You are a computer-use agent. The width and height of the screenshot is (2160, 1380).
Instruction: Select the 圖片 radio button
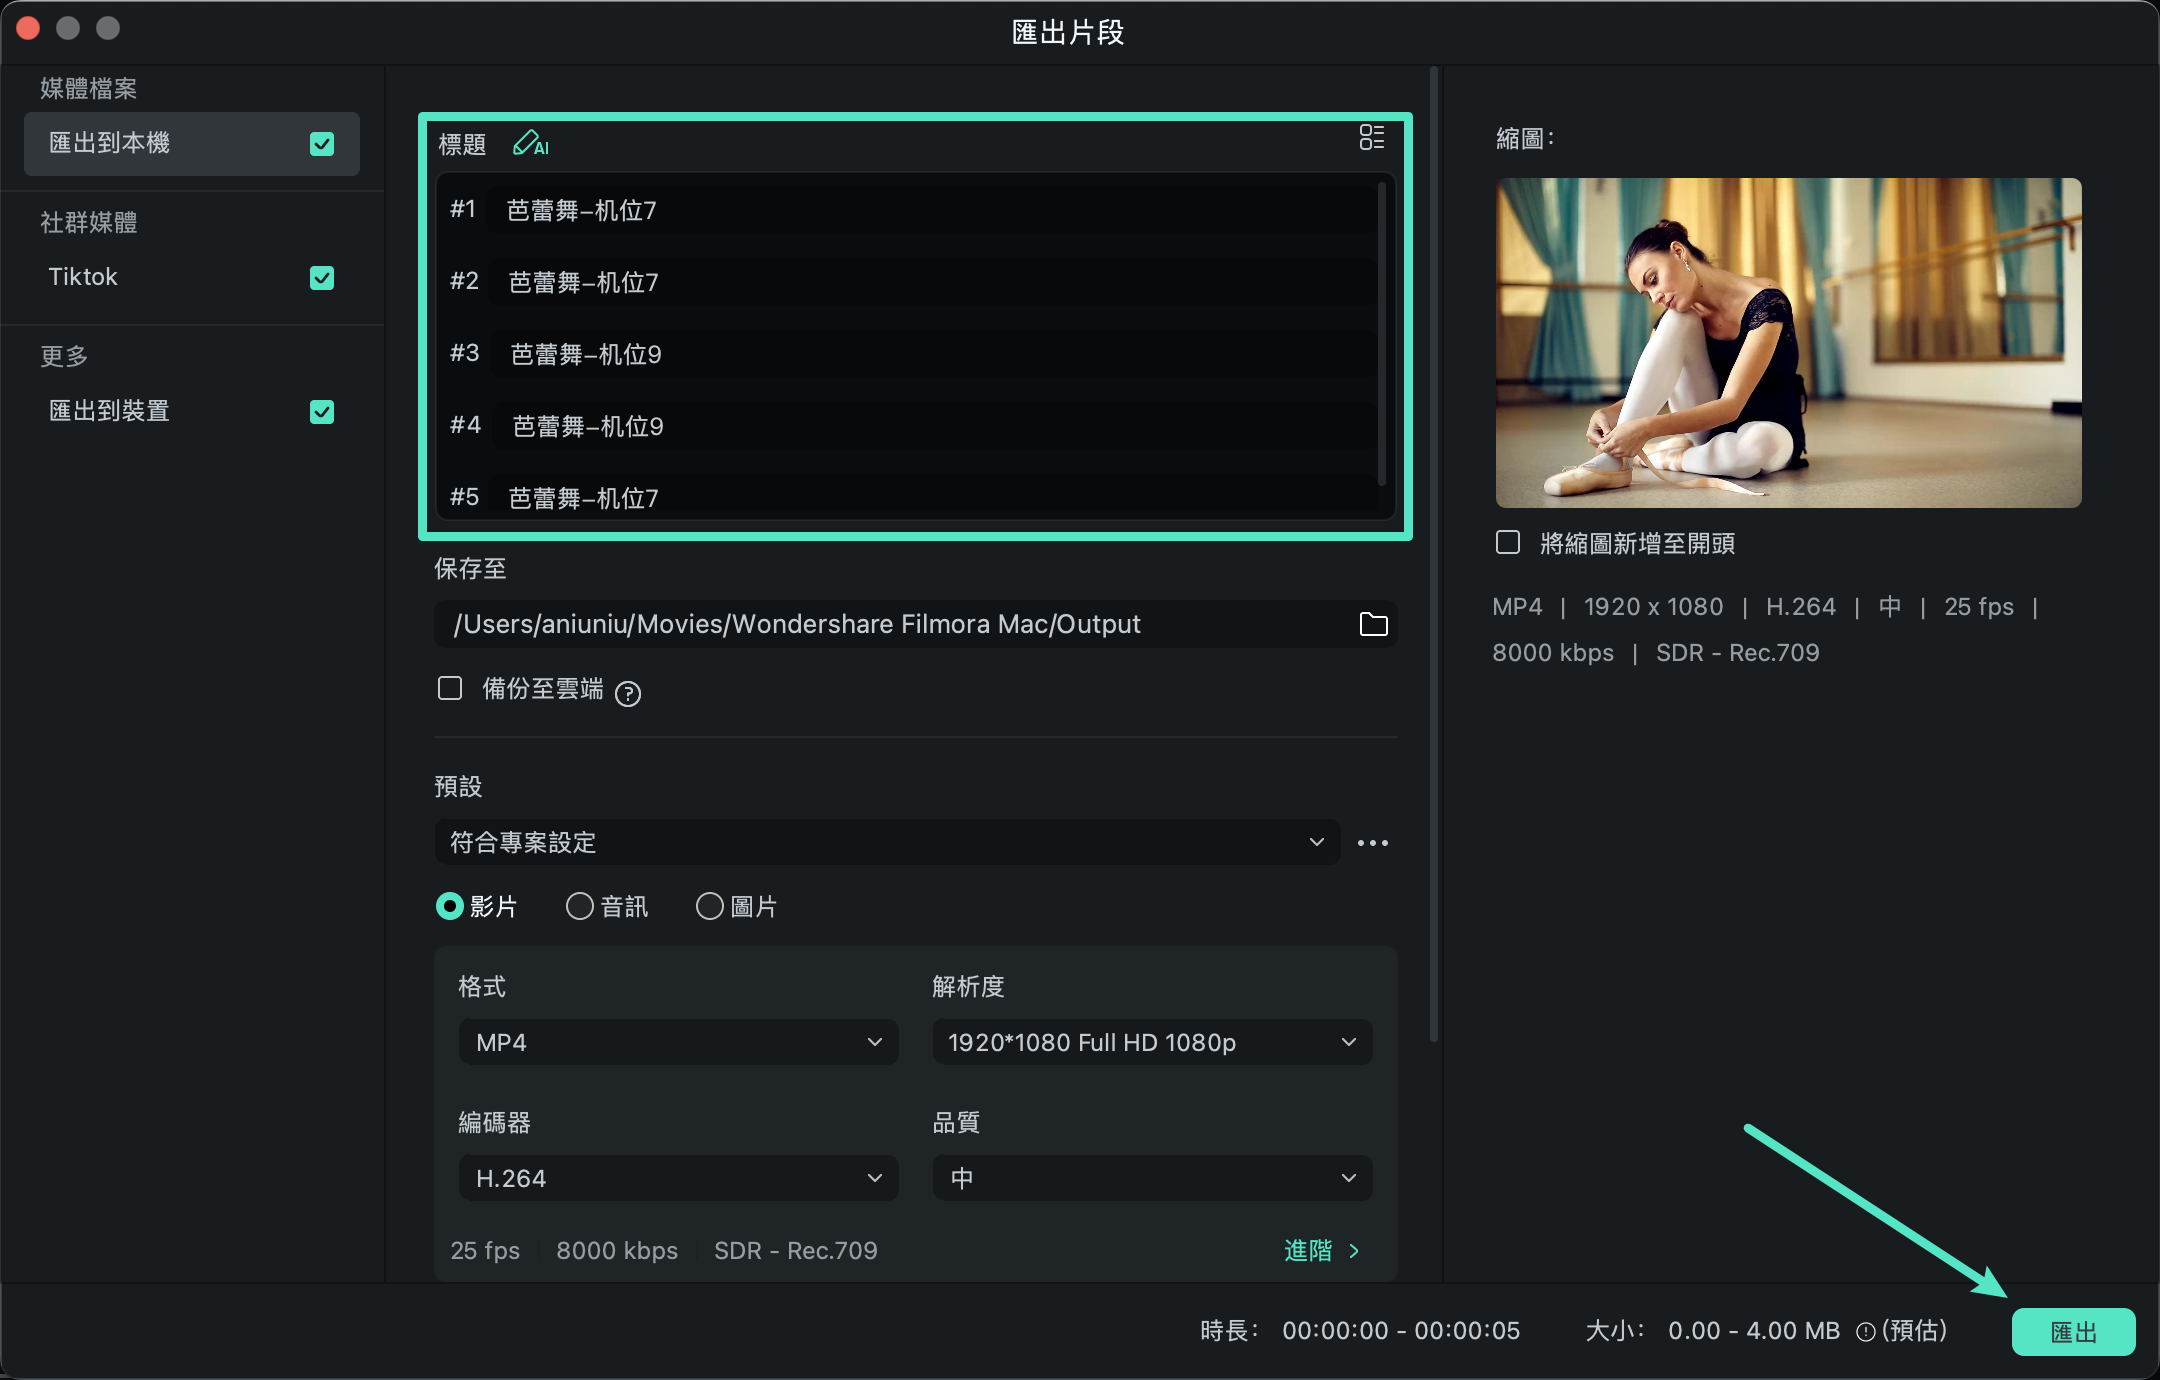(x=710, y=906)
